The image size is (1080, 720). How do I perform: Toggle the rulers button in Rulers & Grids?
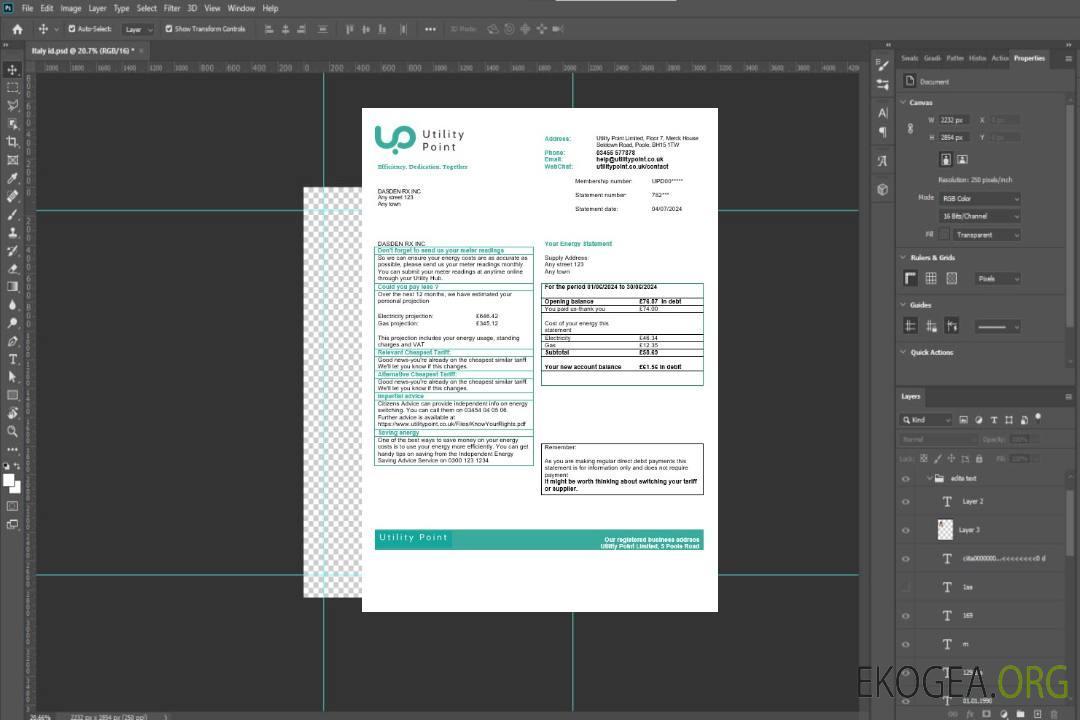point(911,278)
